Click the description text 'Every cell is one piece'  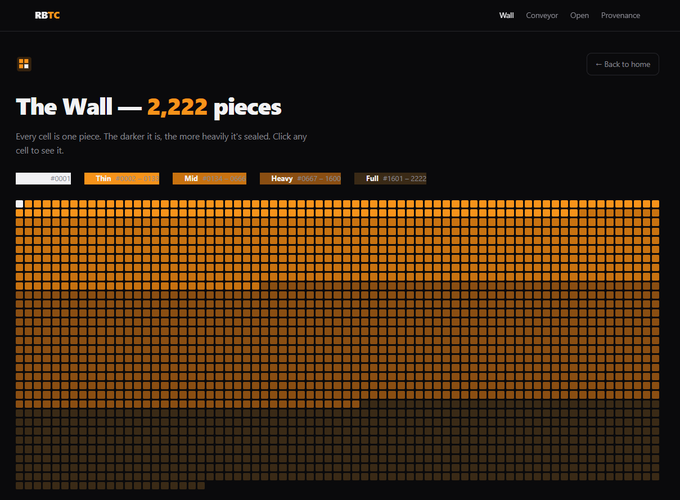click(58, 137)
